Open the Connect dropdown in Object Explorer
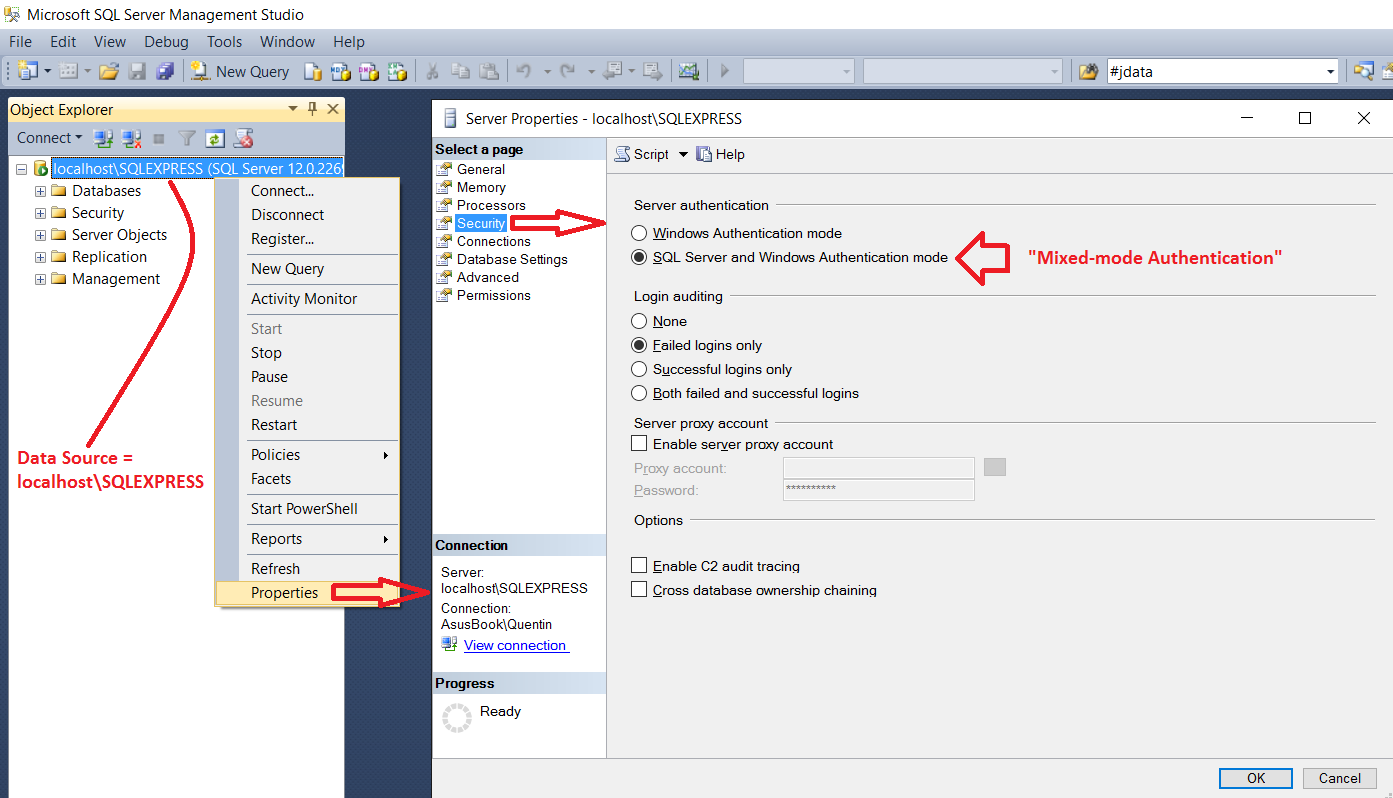Image resolution: width=1393 pixels, height=798 pixels. pyautogui.click(x=49, y=138)
